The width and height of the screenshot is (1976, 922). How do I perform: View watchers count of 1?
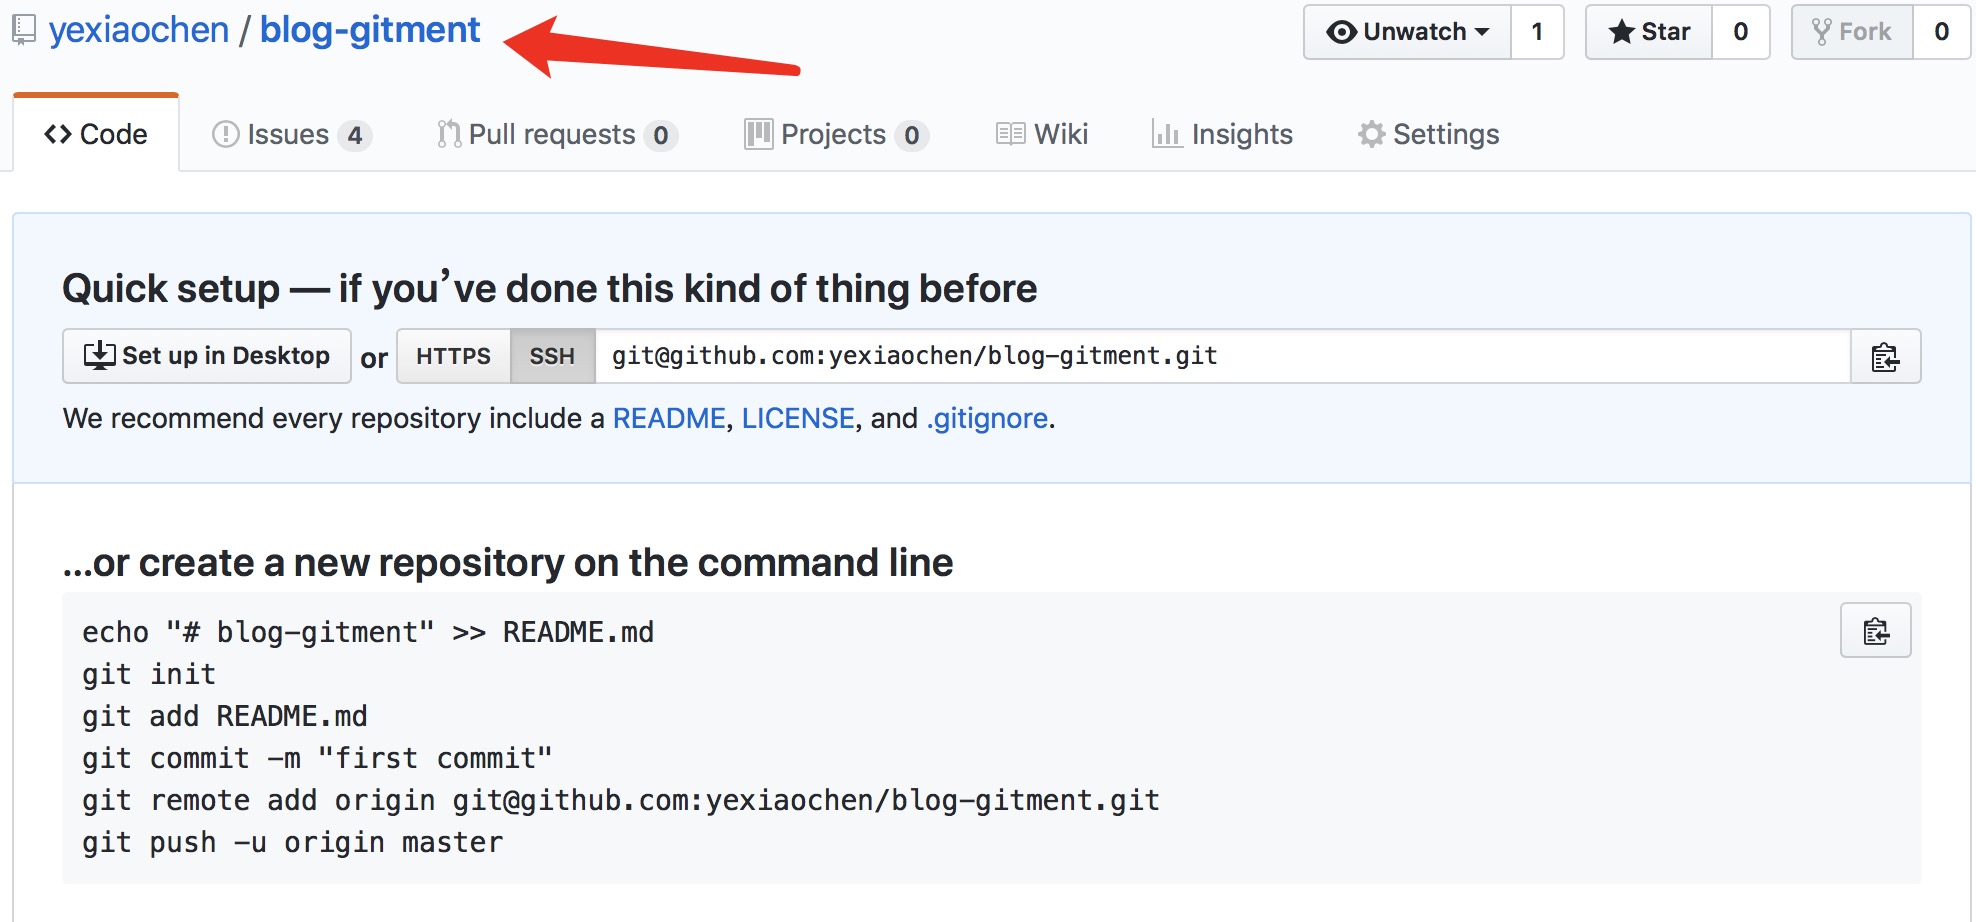click(1537, 32)
